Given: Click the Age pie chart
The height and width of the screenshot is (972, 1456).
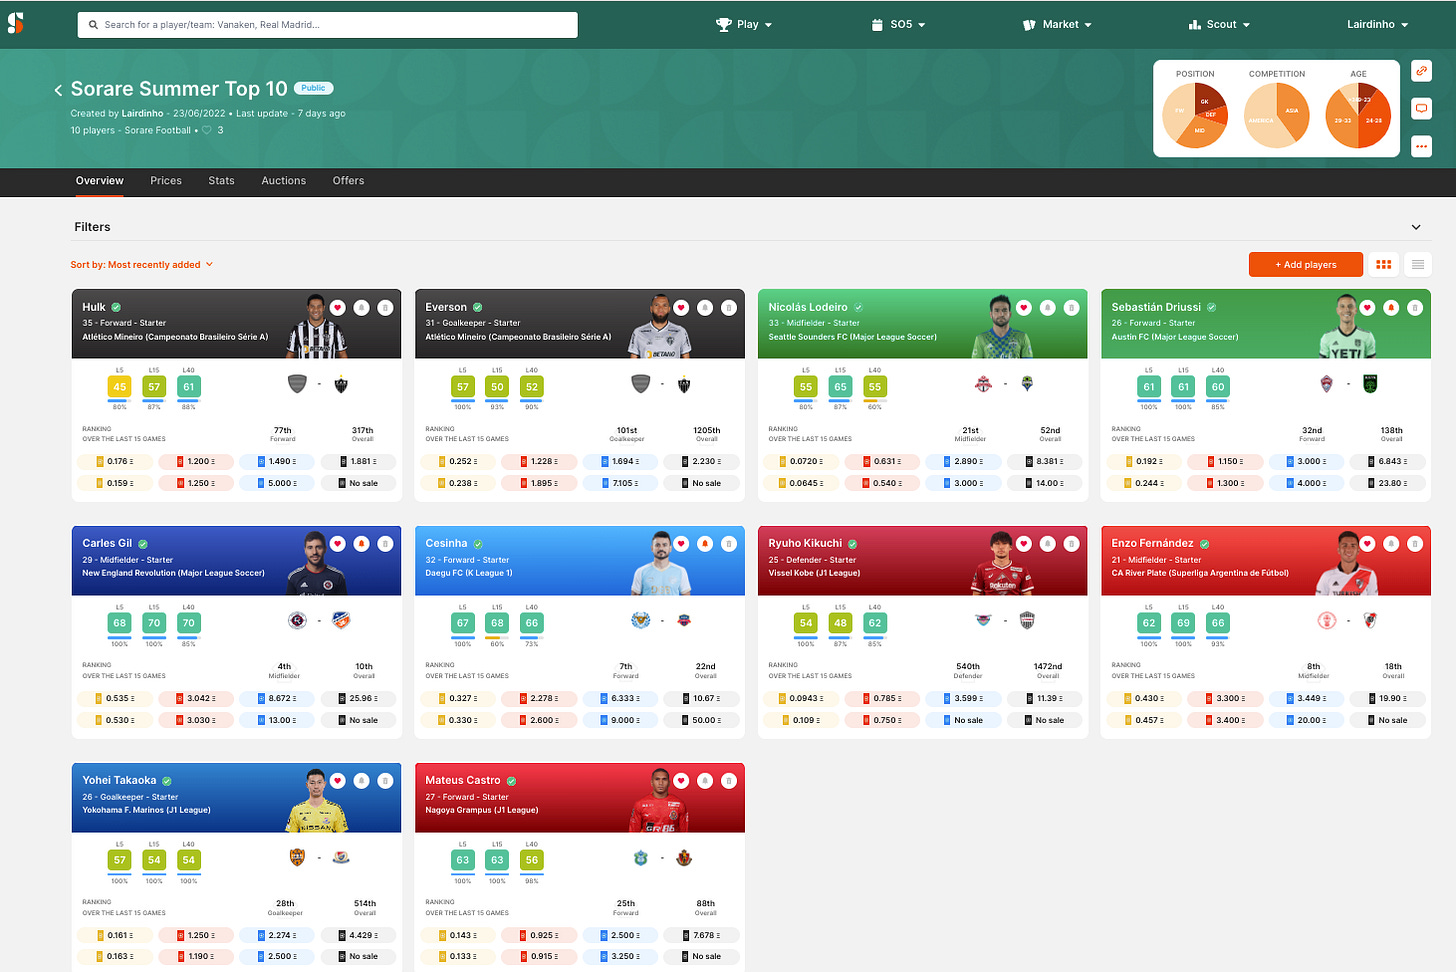Looking at the screenshot, I should click(1358, 116).
